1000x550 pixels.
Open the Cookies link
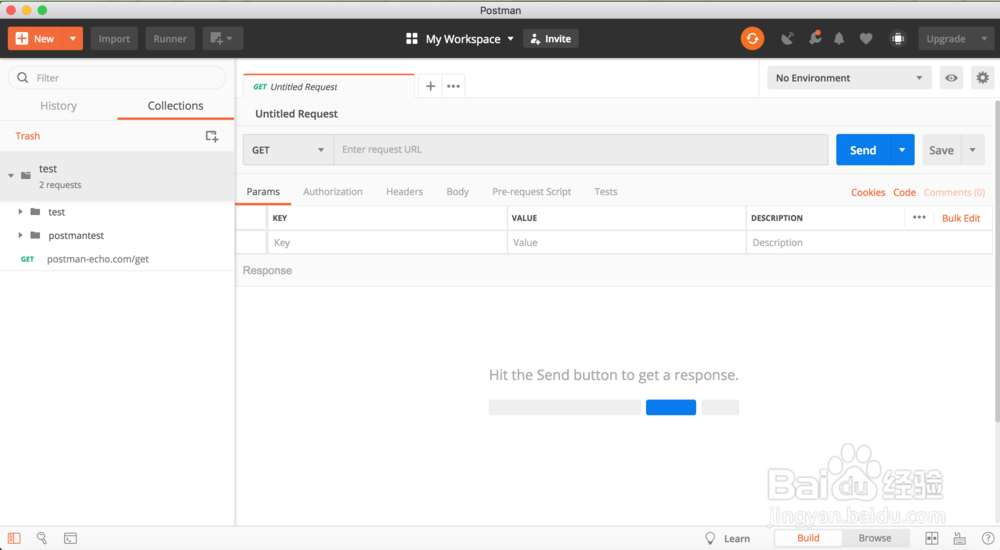pyautogui.click(x=867, y=192)
